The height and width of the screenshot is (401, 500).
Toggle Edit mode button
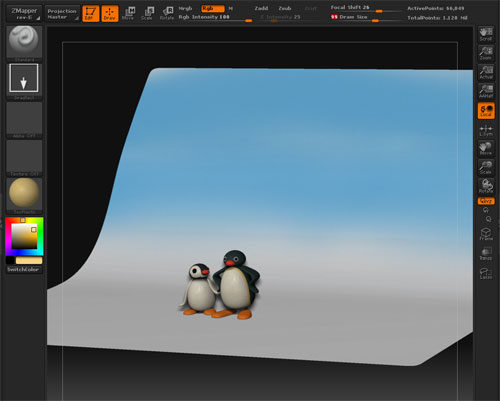[90, 14]
